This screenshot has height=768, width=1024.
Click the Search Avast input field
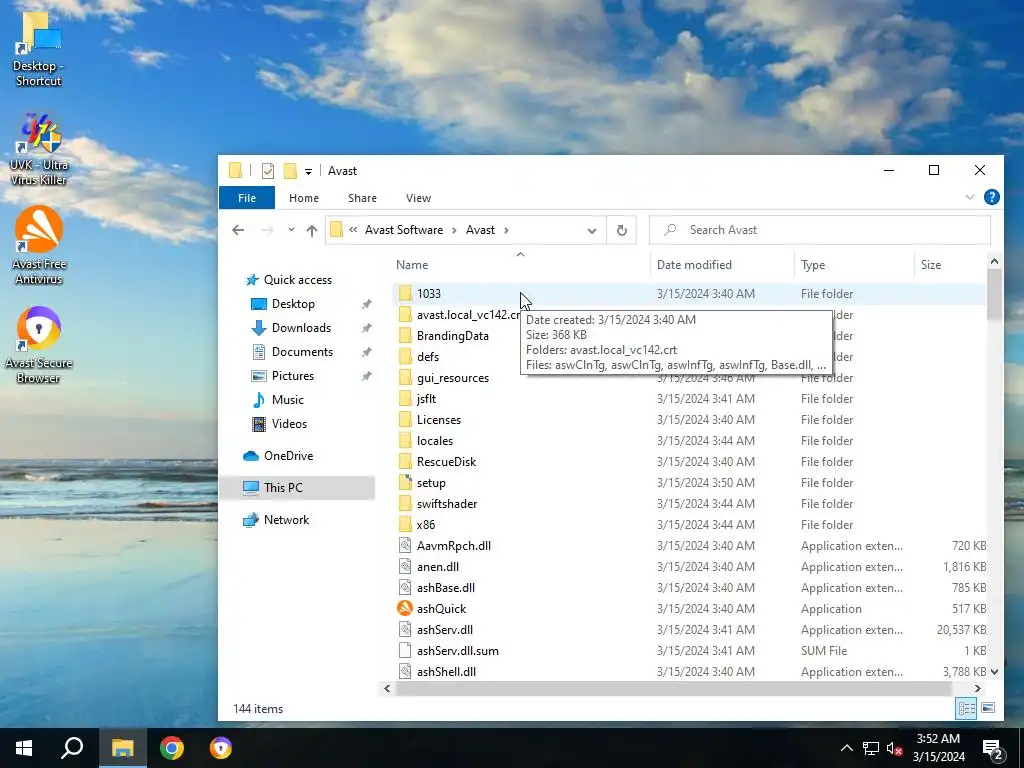click(820, 230)
